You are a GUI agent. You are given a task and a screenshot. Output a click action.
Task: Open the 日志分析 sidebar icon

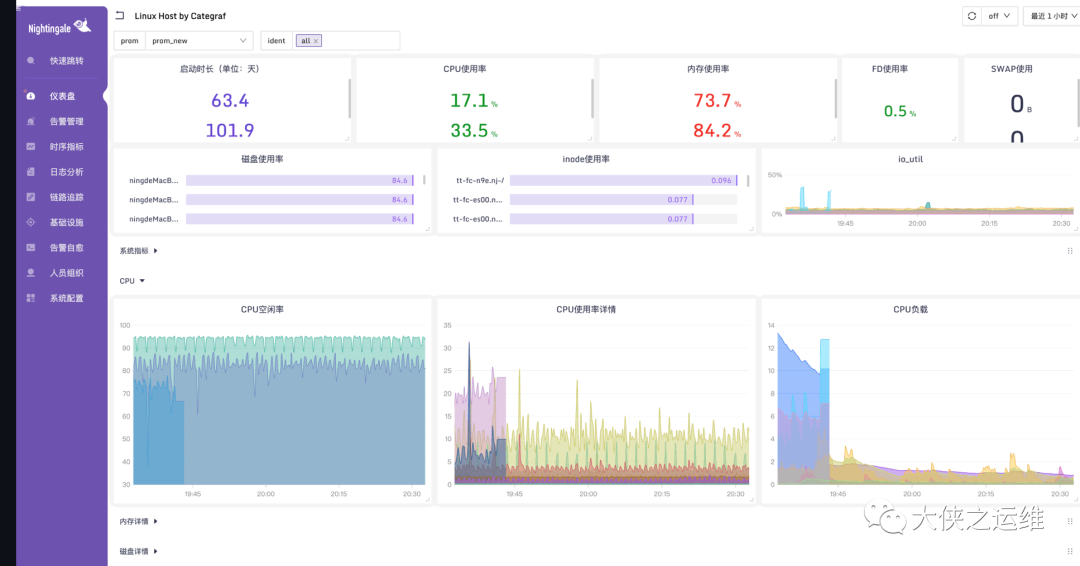pyautogui.click(x=31, y=171)
